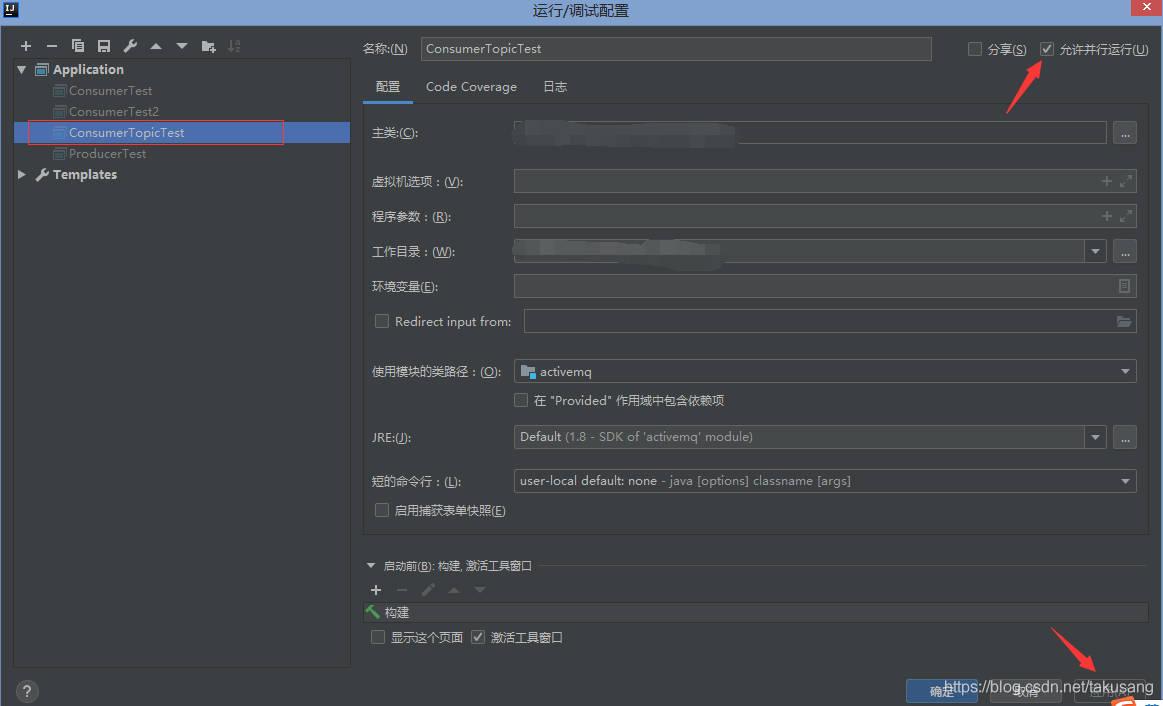The height and width of the screenshot is (706, 1163).
Task: Create new folder for configurations
Action: (x=207, y=45)
